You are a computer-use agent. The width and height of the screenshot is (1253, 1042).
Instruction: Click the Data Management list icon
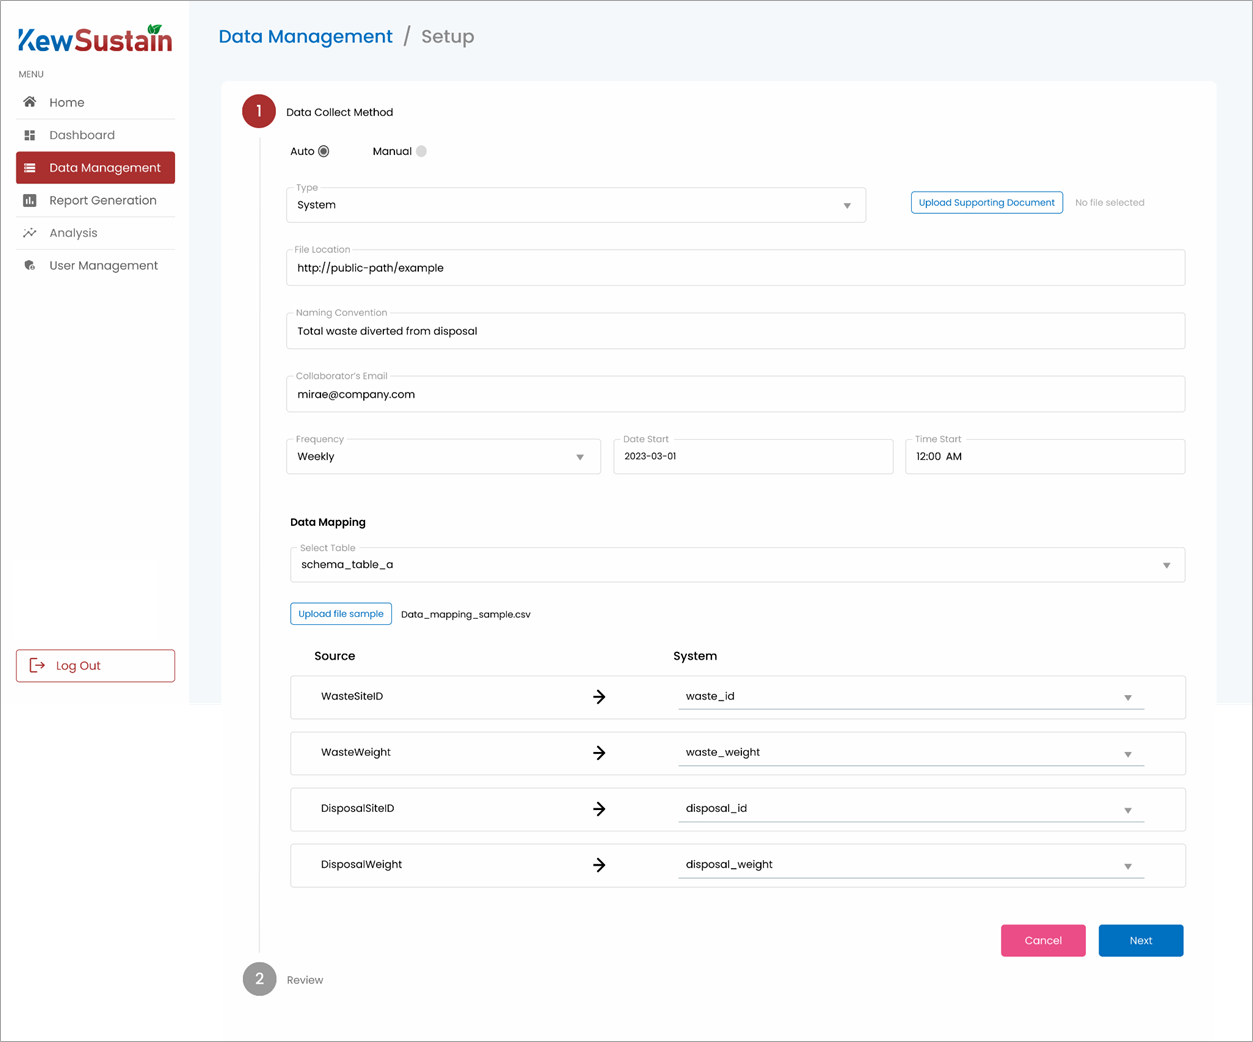tap(30, 168)
